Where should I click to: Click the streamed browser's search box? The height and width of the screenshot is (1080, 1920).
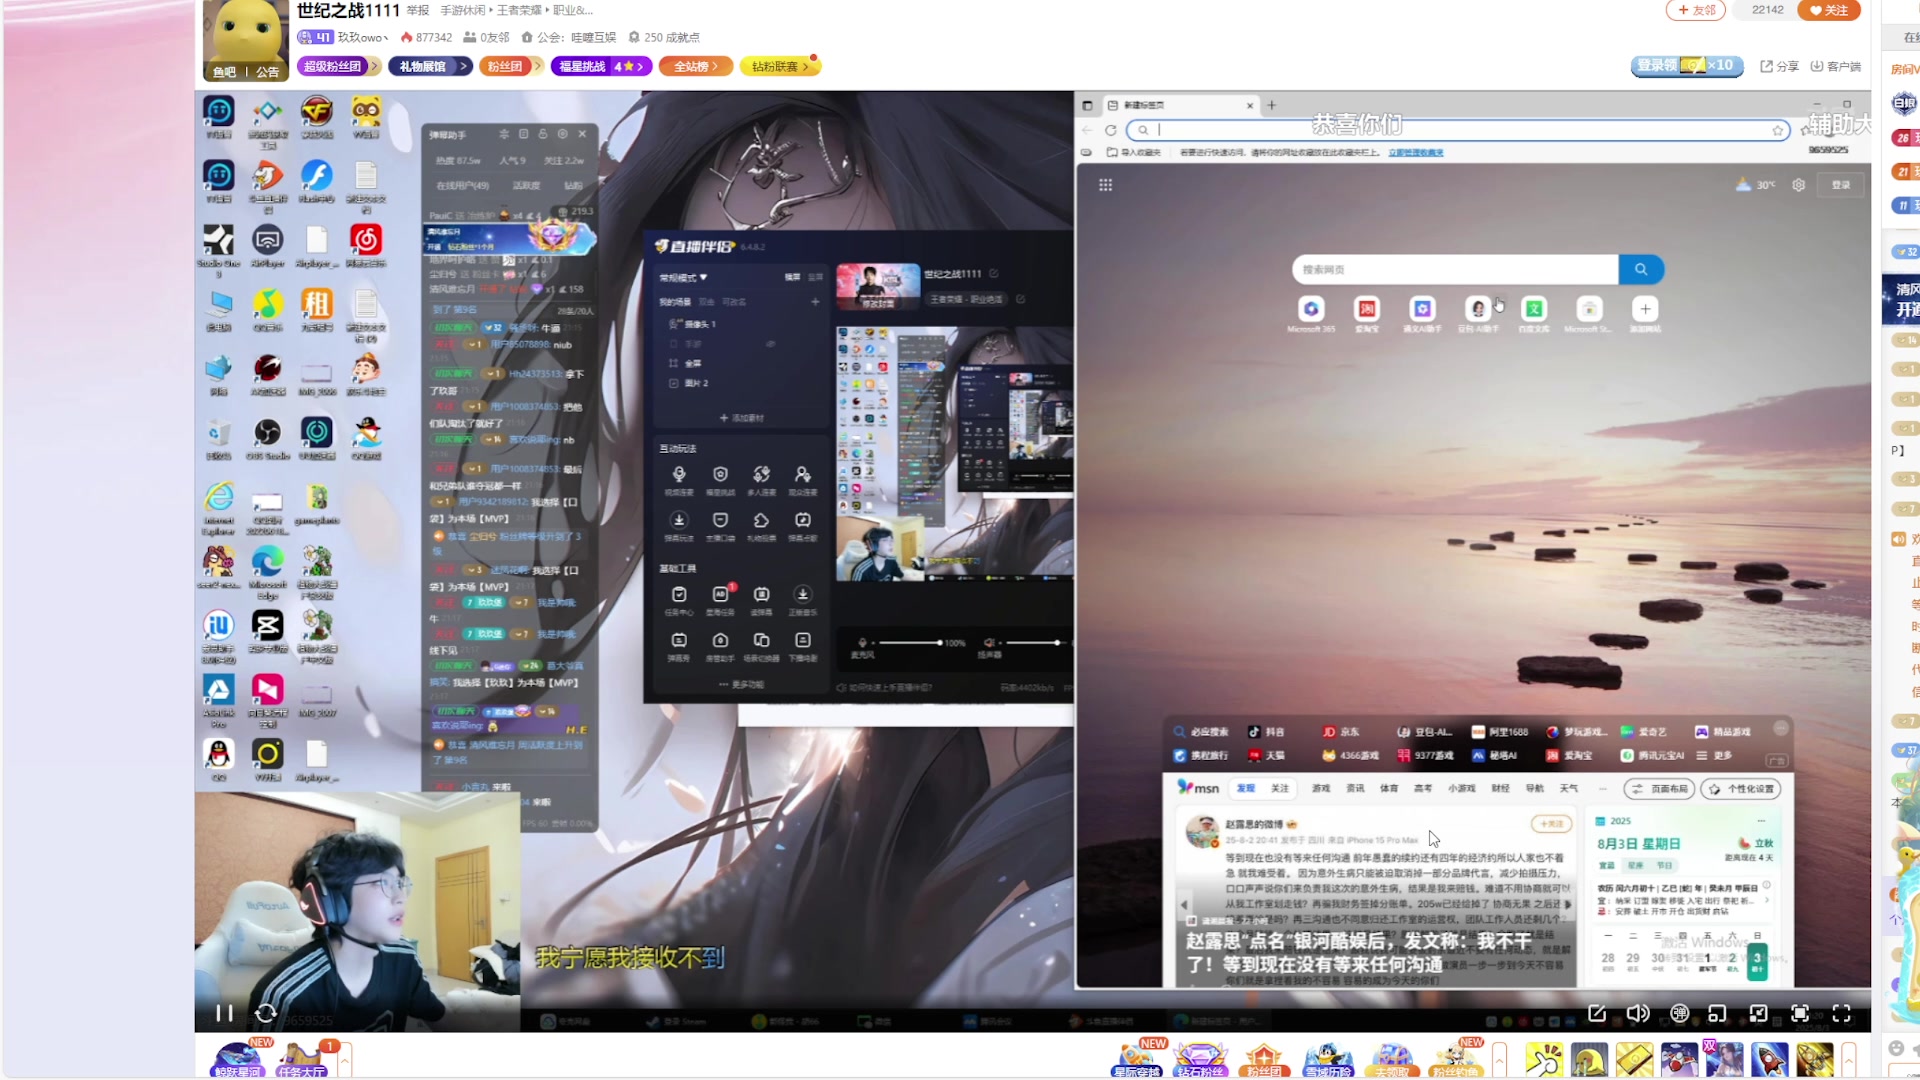(x=1455, y=269)
